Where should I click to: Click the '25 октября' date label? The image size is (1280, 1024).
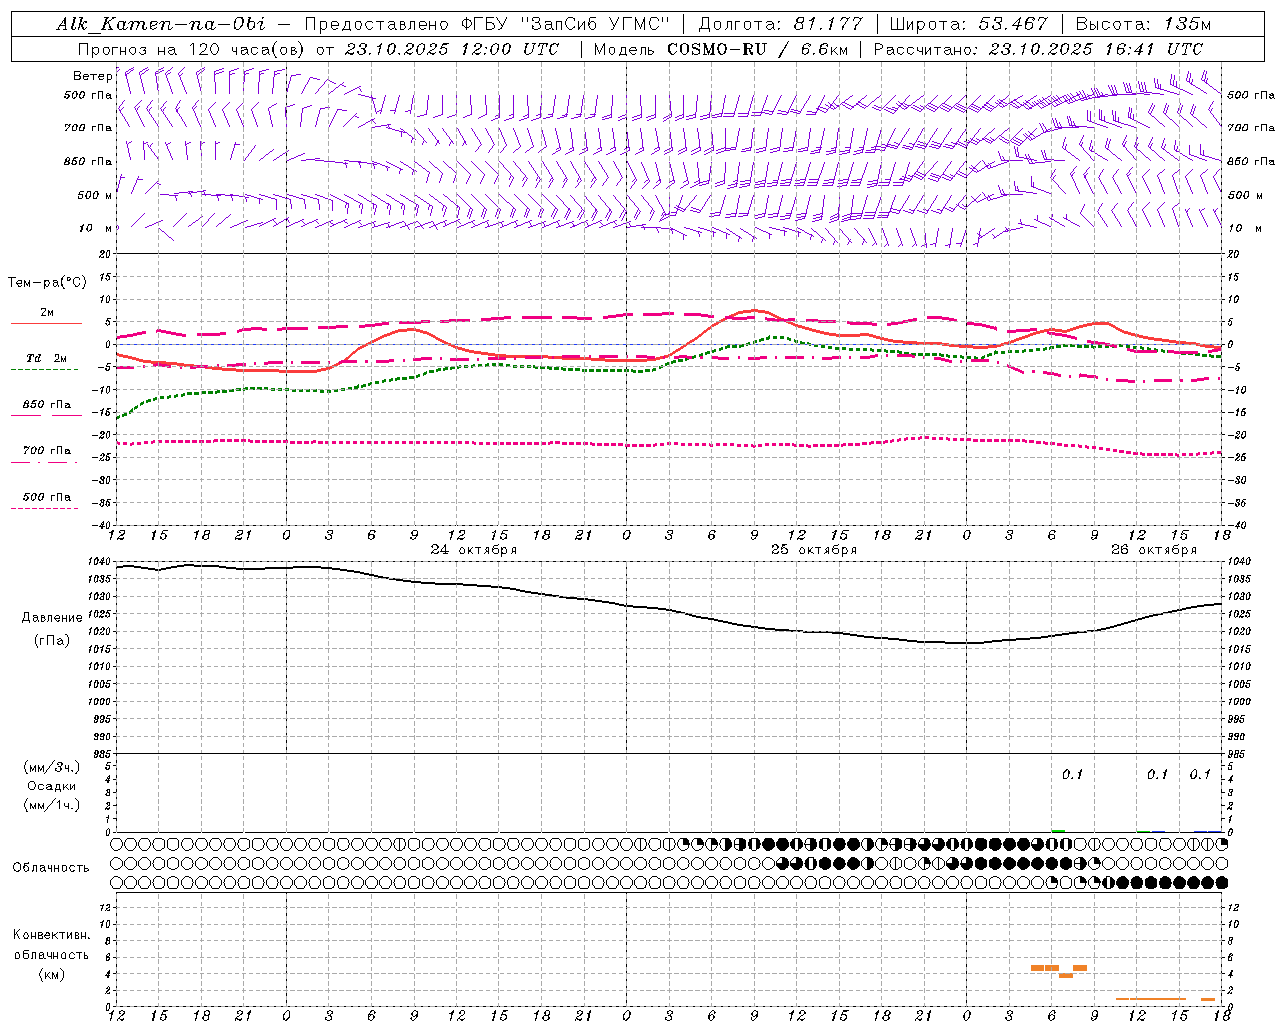pyautogui.click(x=814, y=550)
